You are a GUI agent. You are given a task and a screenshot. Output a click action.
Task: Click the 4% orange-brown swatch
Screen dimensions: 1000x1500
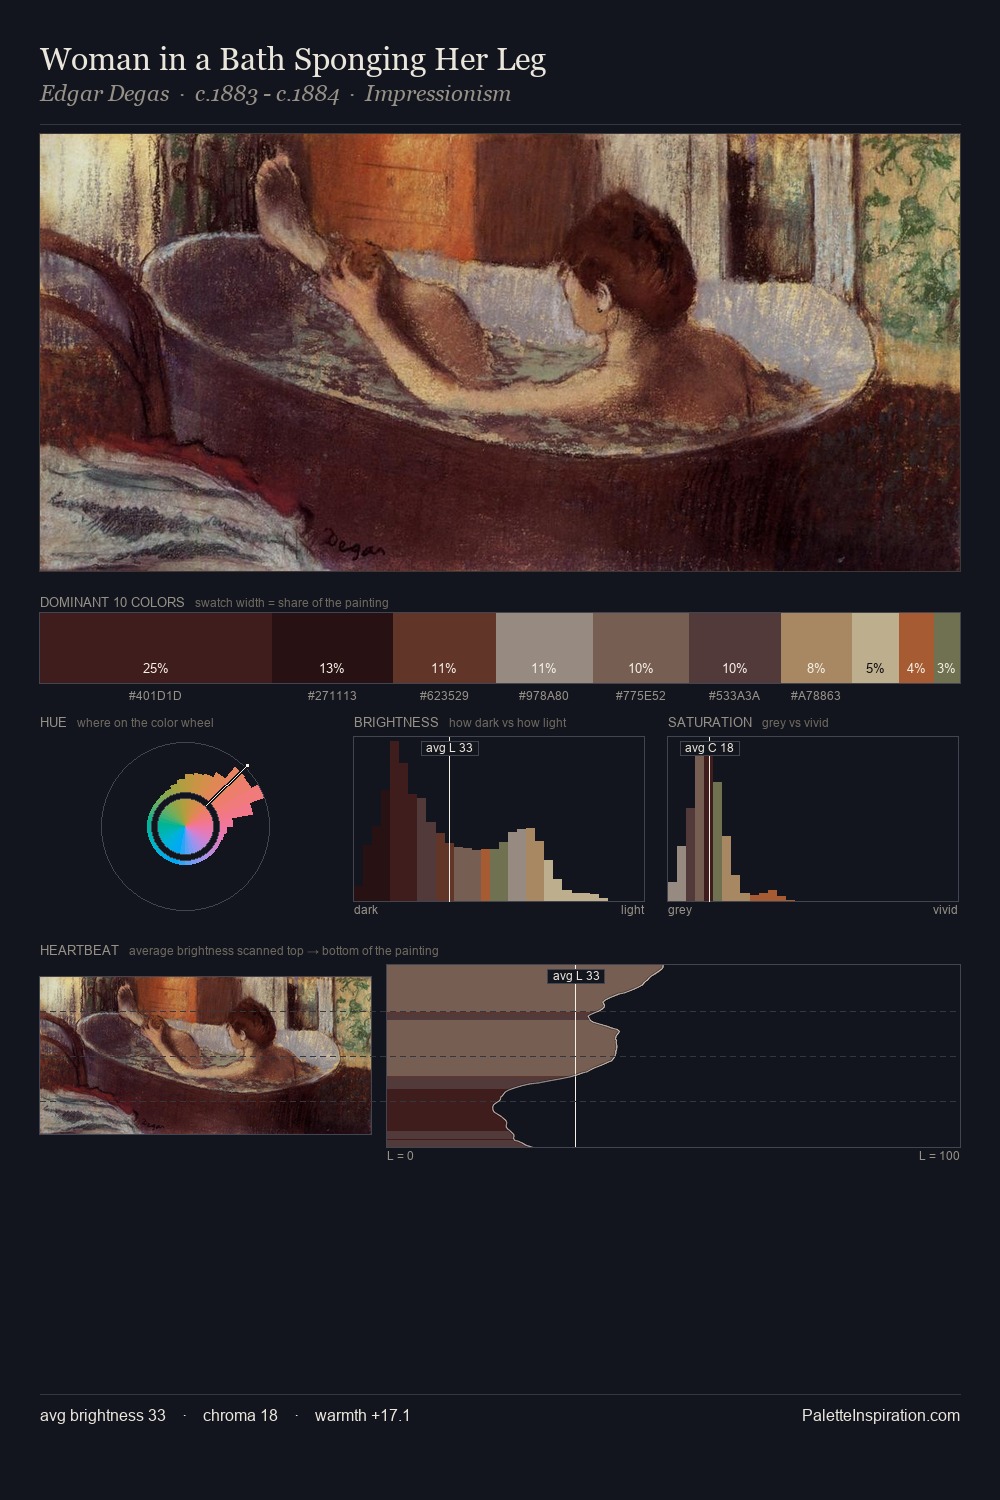coord(916,648)
